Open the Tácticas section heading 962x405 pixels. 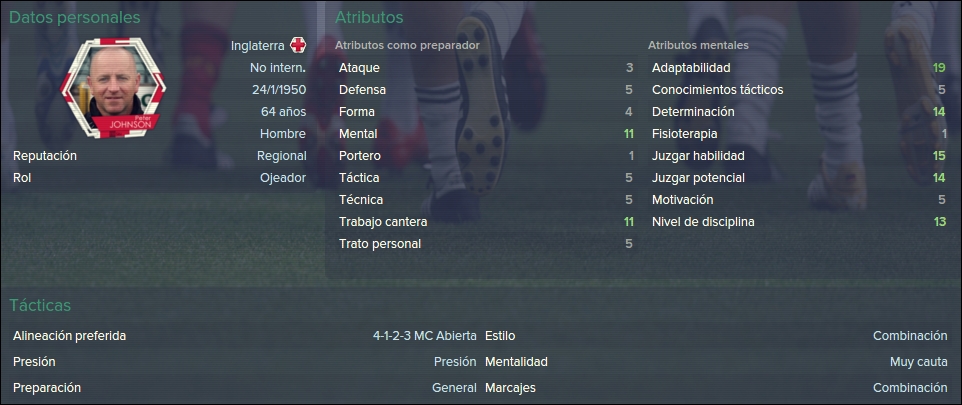[x=40, y=305]
